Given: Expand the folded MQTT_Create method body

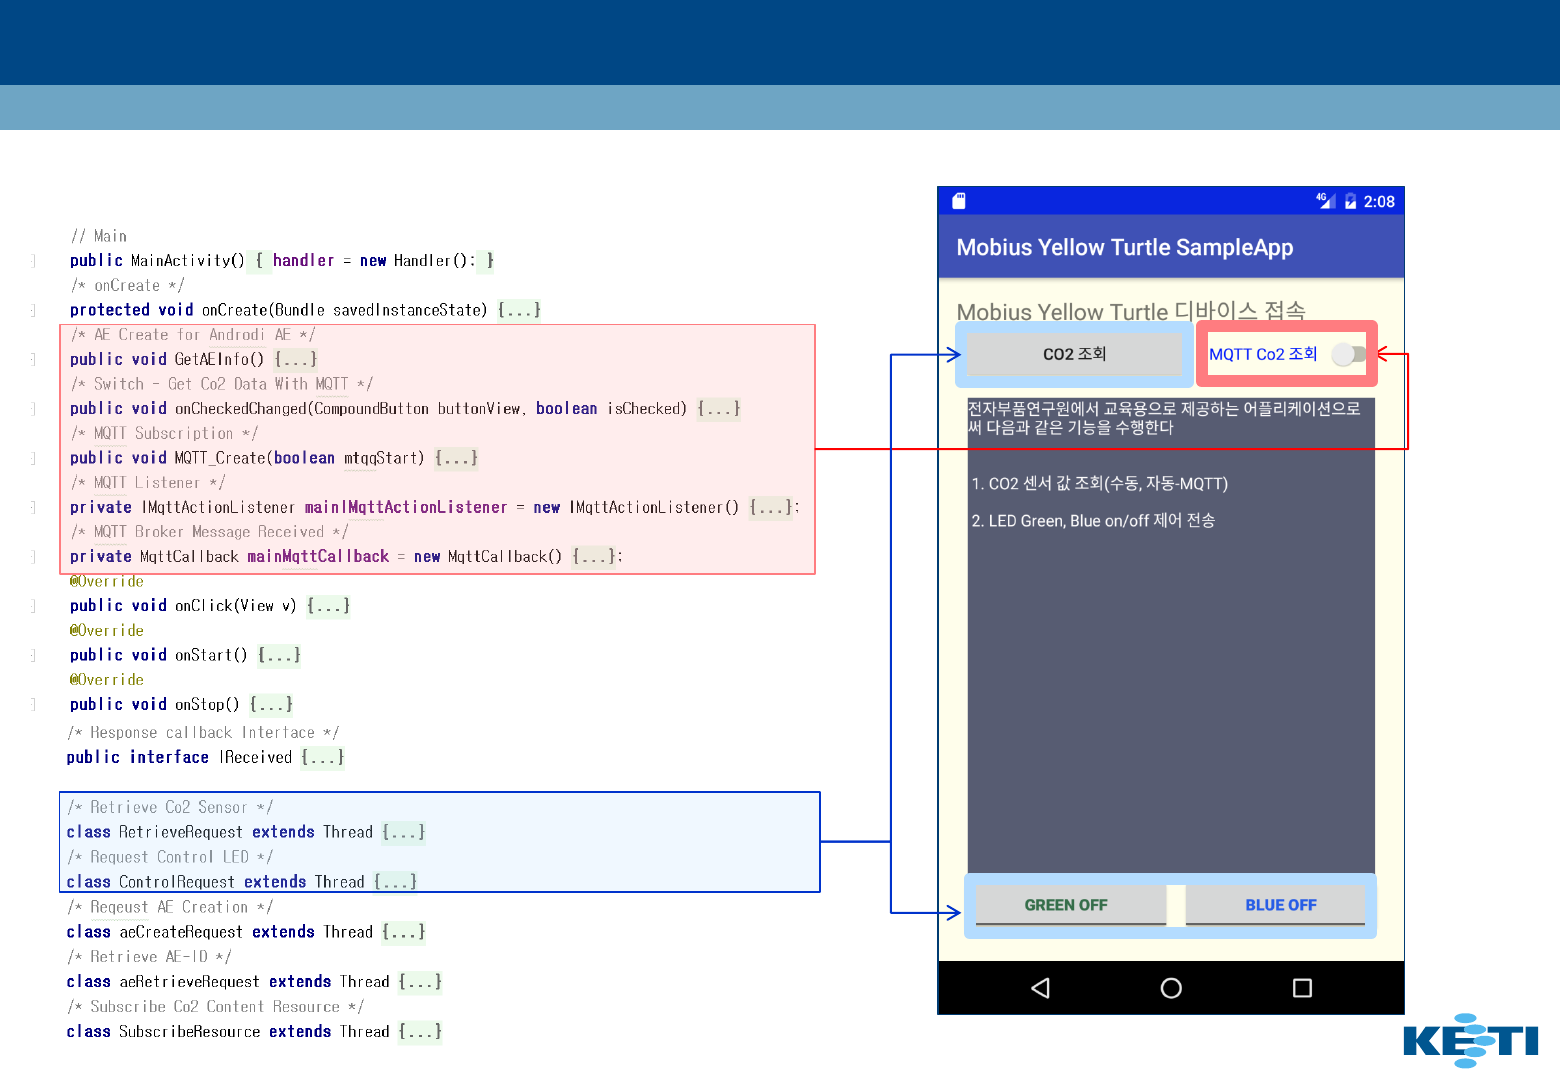Looking at the screenshot, I should pyautogui.click(x=456, y=458).
